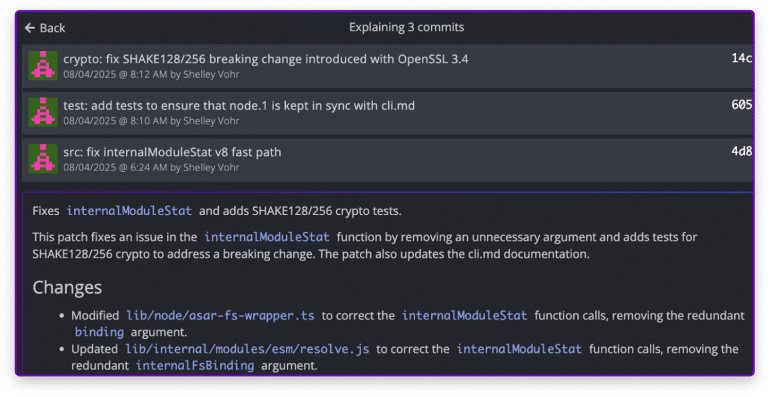The width and height of the screenshot is (770, 397).
Task: Click avatar of the node.1 sync test commit
Action: coord(43,112)
